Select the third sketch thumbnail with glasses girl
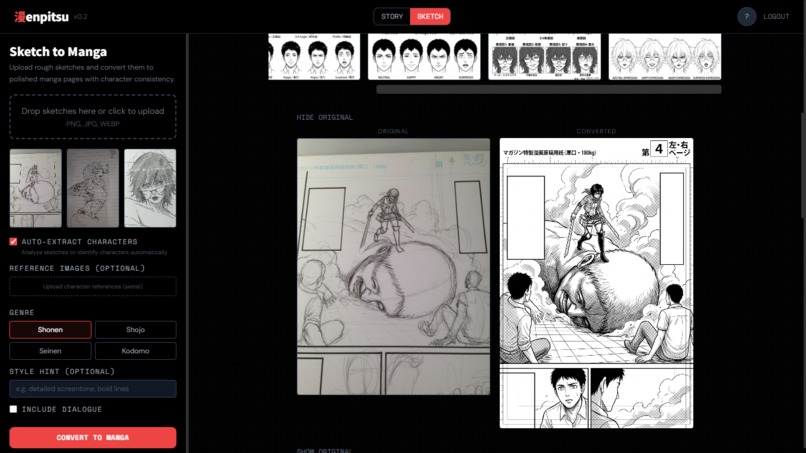The height and width of the screenshot is (453, 806). 150,188
